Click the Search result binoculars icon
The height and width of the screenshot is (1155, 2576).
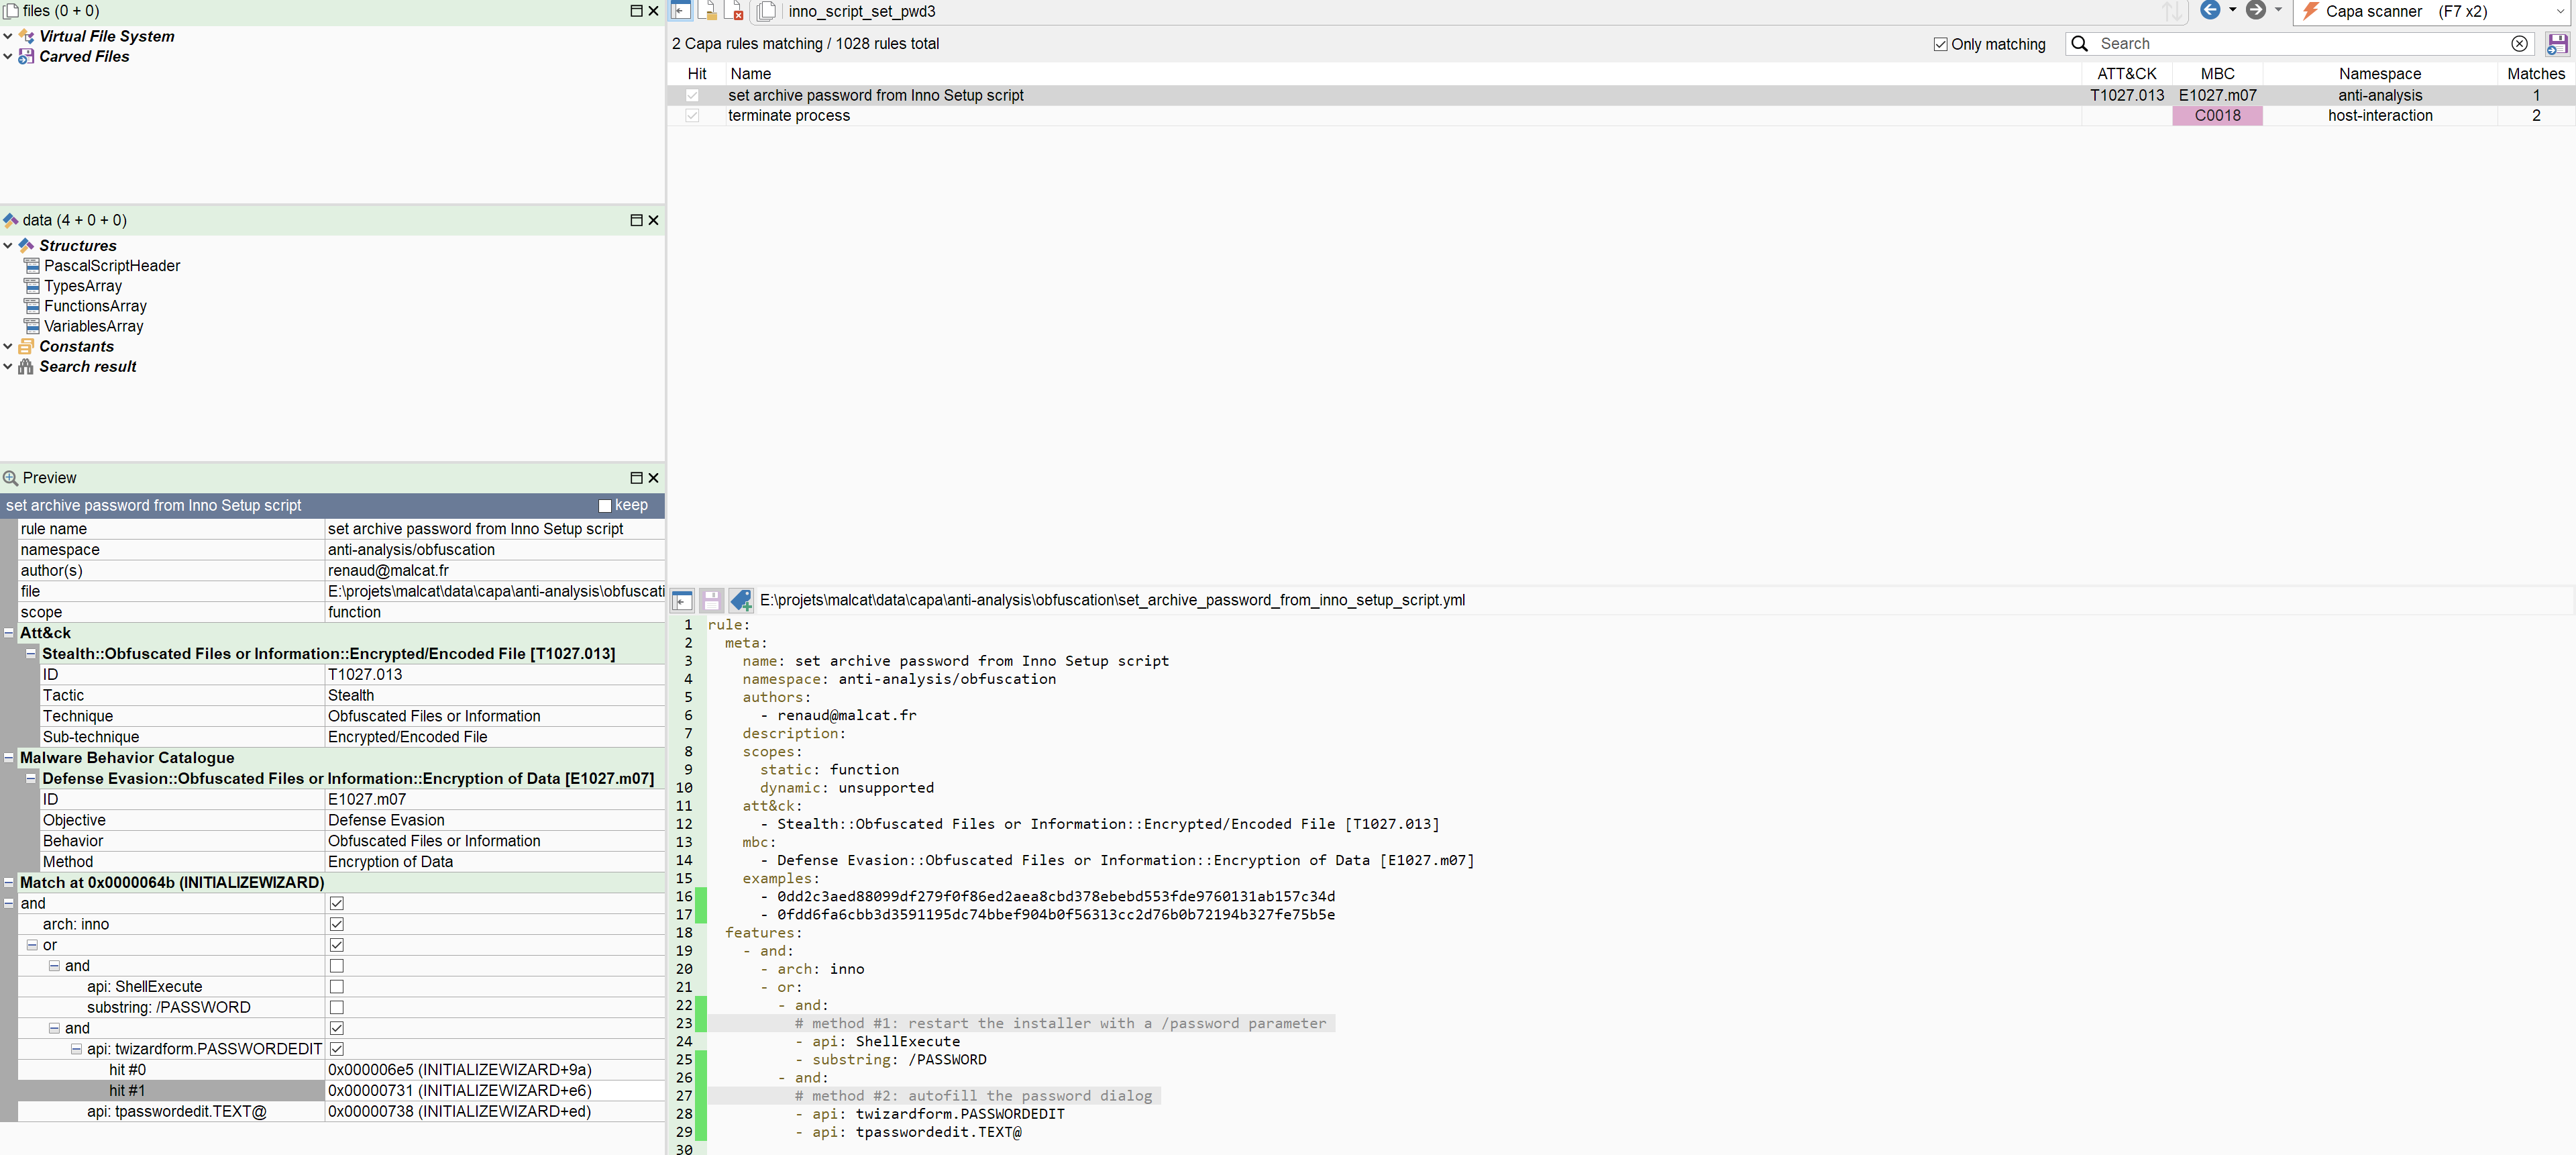(x=27, y=366)
